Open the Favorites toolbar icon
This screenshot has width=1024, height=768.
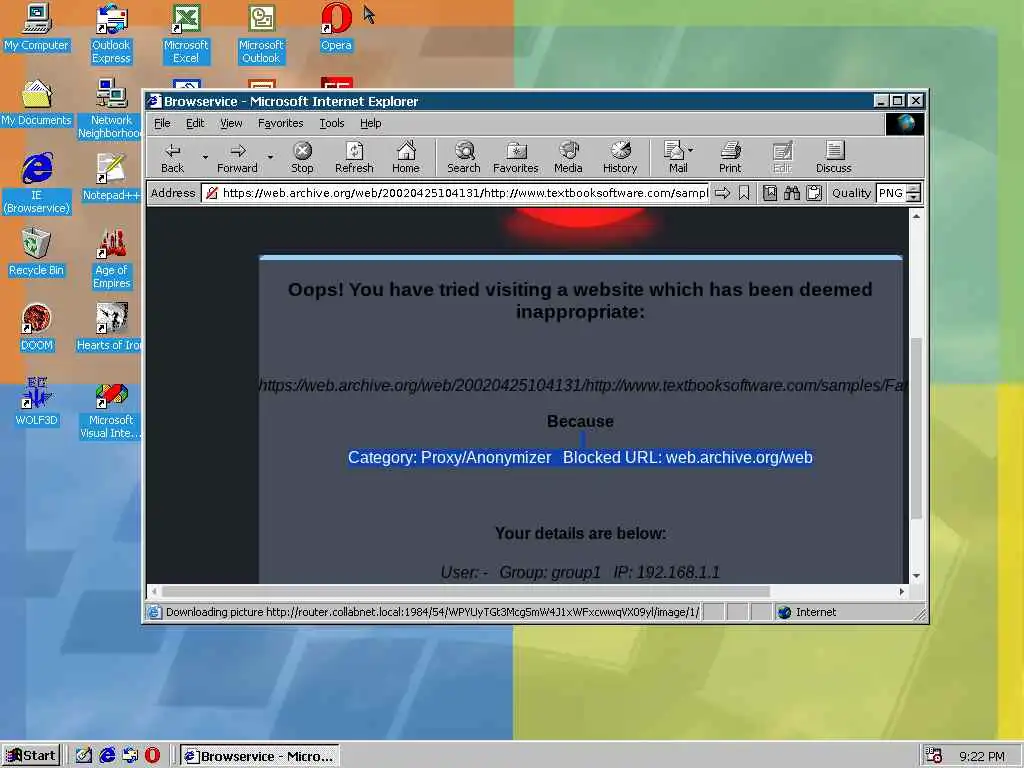(516, 157)
